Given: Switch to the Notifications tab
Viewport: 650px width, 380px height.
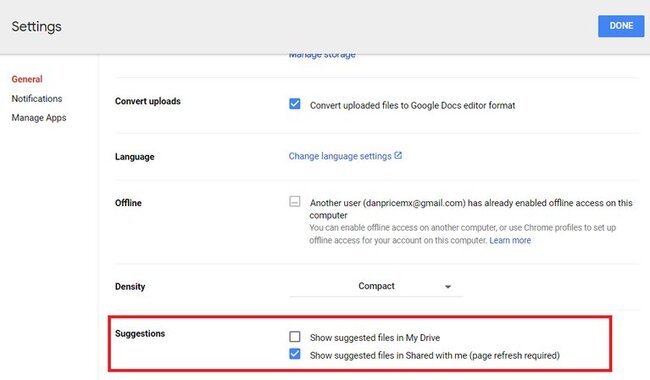Looking at the screenshot, I should [x=37, y=99].
